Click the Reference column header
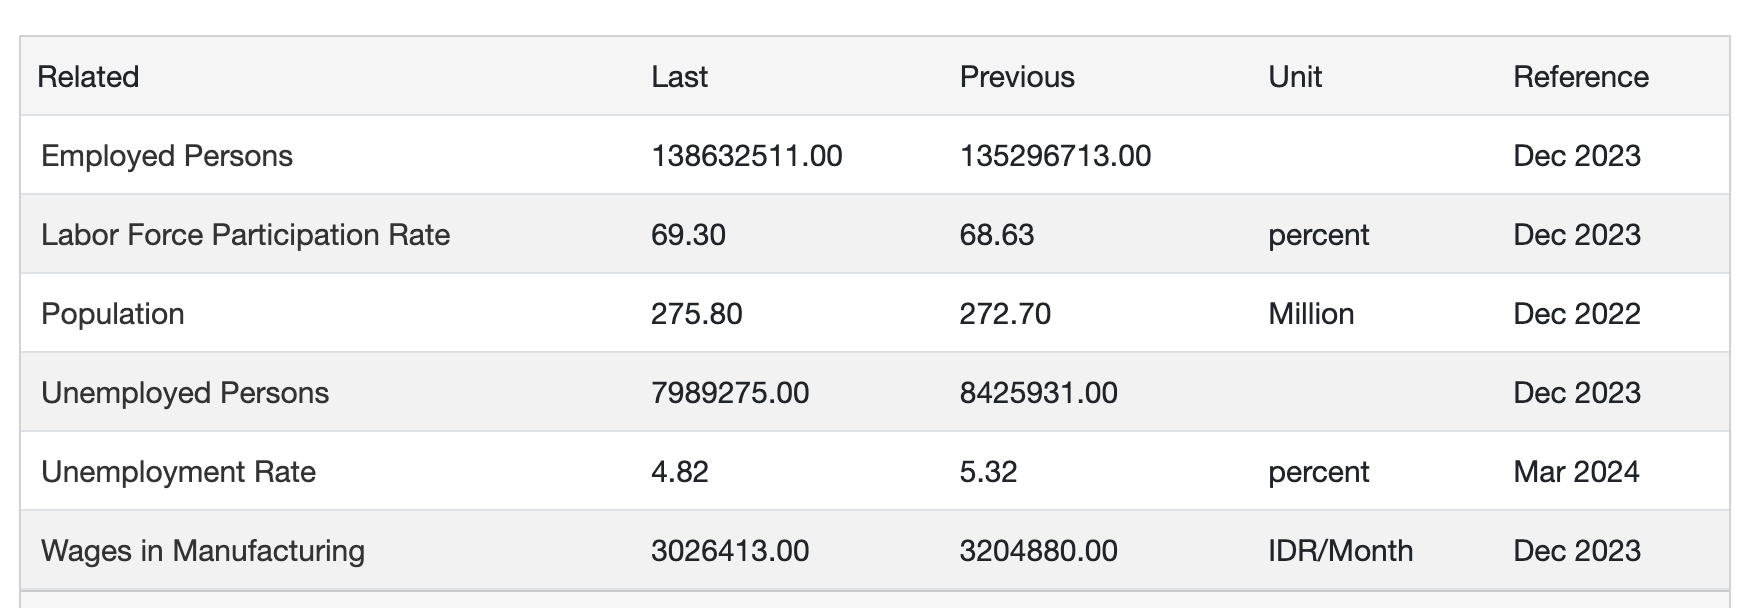Viewport: 1748px width, 608px height. [x=1581, y=77]
